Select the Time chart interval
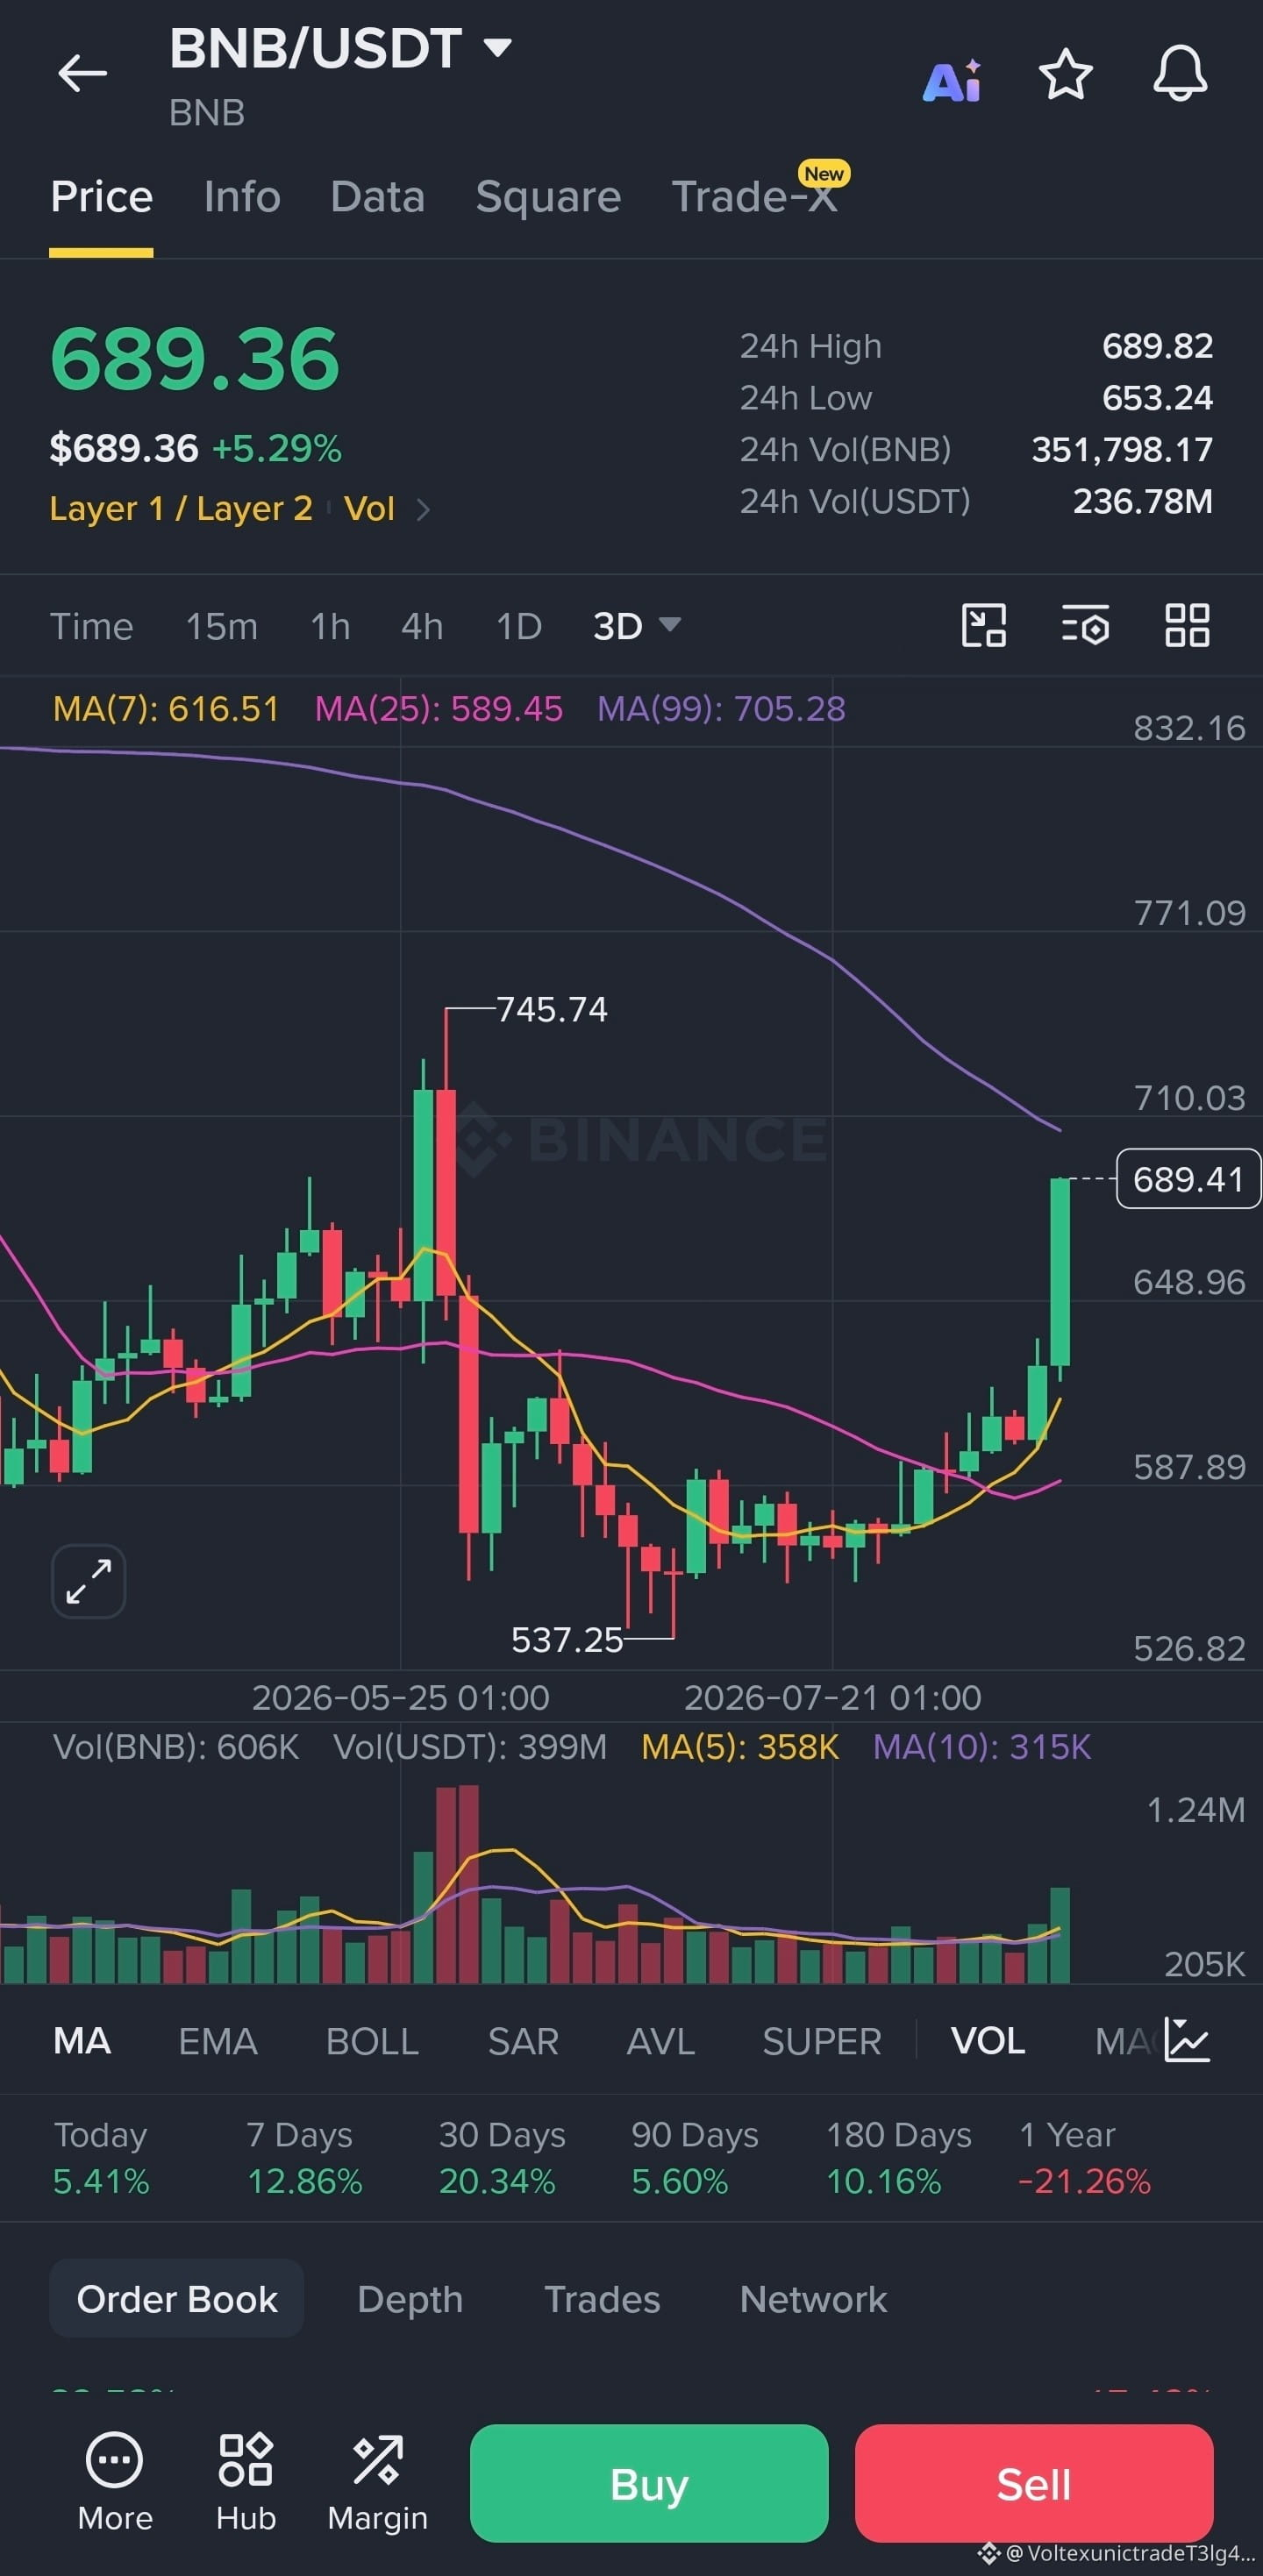Image resolution: width=1263 pixels, height=2576 pixels. (x=91, y=626)
